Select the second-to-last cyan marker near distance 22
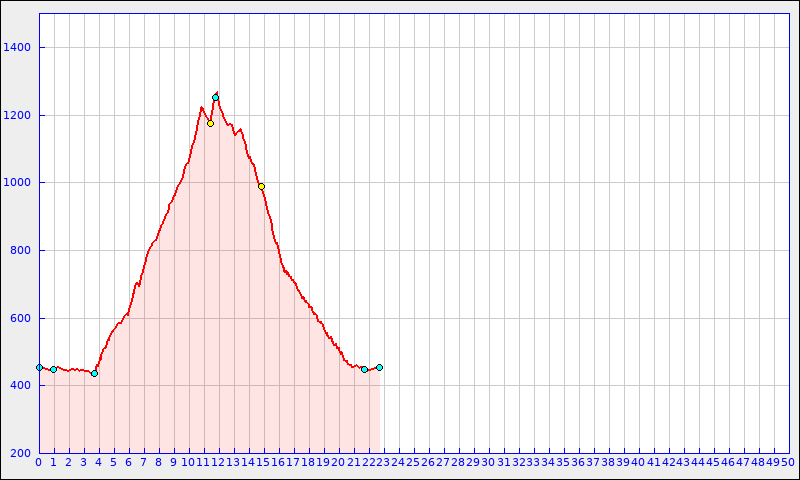800x480 pixels. [364, 370]
